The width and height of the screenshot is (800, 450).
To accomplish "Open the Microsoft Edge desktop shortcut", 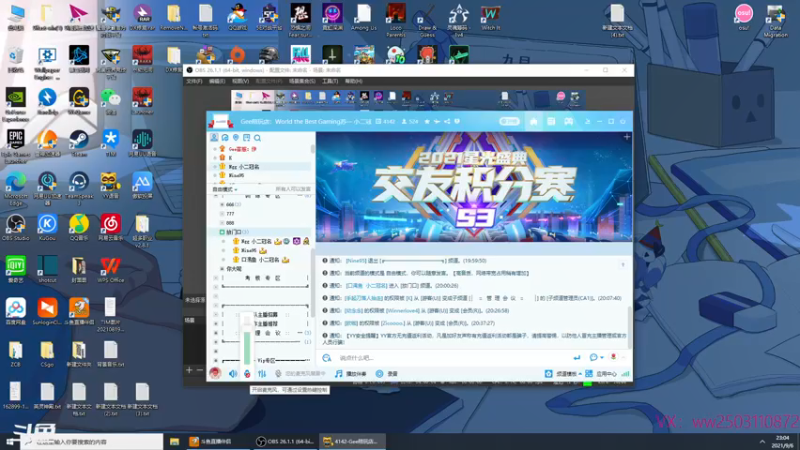I will (x=15, y=187).
